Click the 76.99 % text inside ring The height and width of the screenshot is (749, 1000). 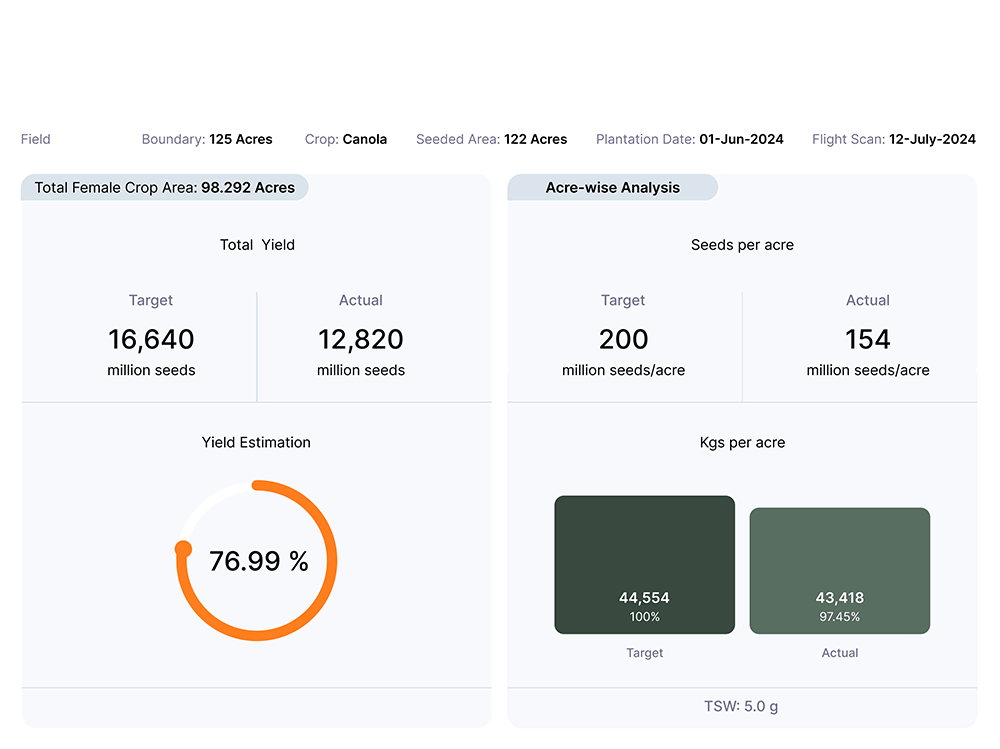[258, 561]
